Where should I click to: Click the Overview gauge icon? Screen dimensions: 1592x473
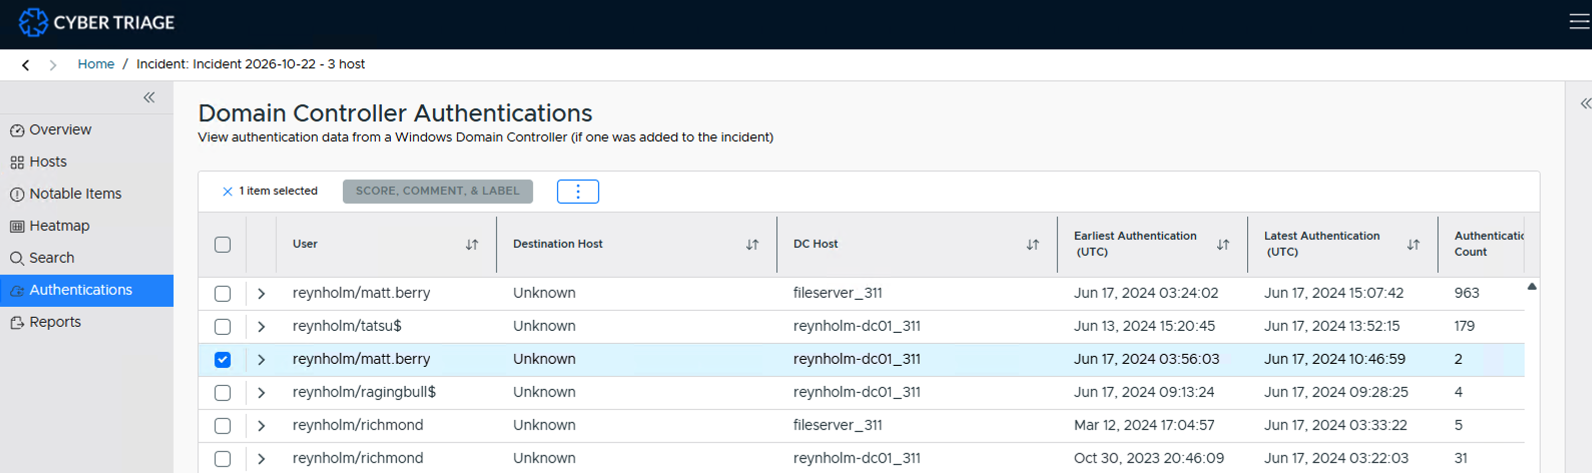click(17, 131)
